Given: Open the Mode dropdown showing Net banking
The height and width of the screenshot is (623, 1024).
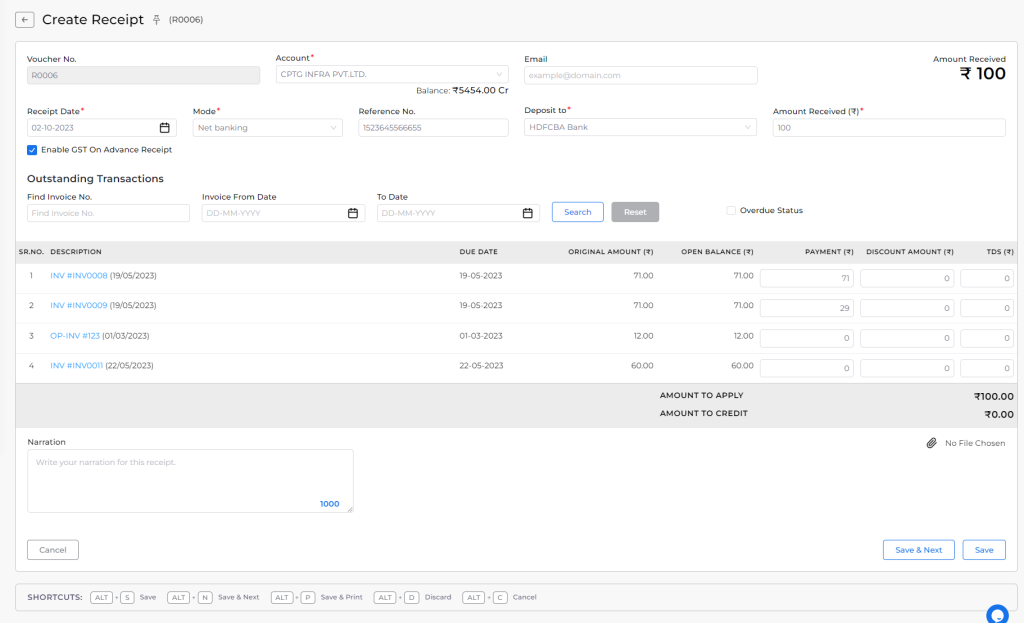Looking at the screenshot, I should pyautogui.click(x=267, y=128).
